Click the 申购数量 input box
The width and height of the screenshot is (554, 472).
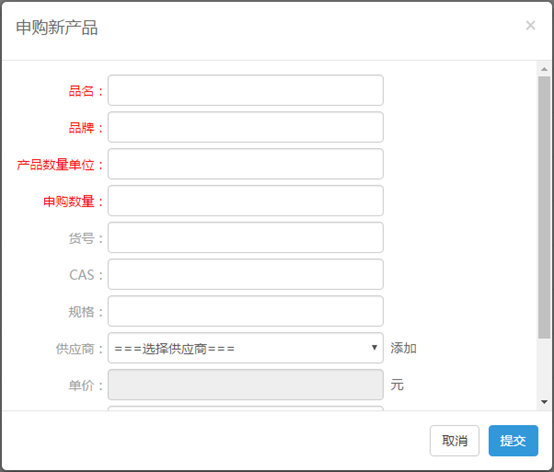(246, 200)
